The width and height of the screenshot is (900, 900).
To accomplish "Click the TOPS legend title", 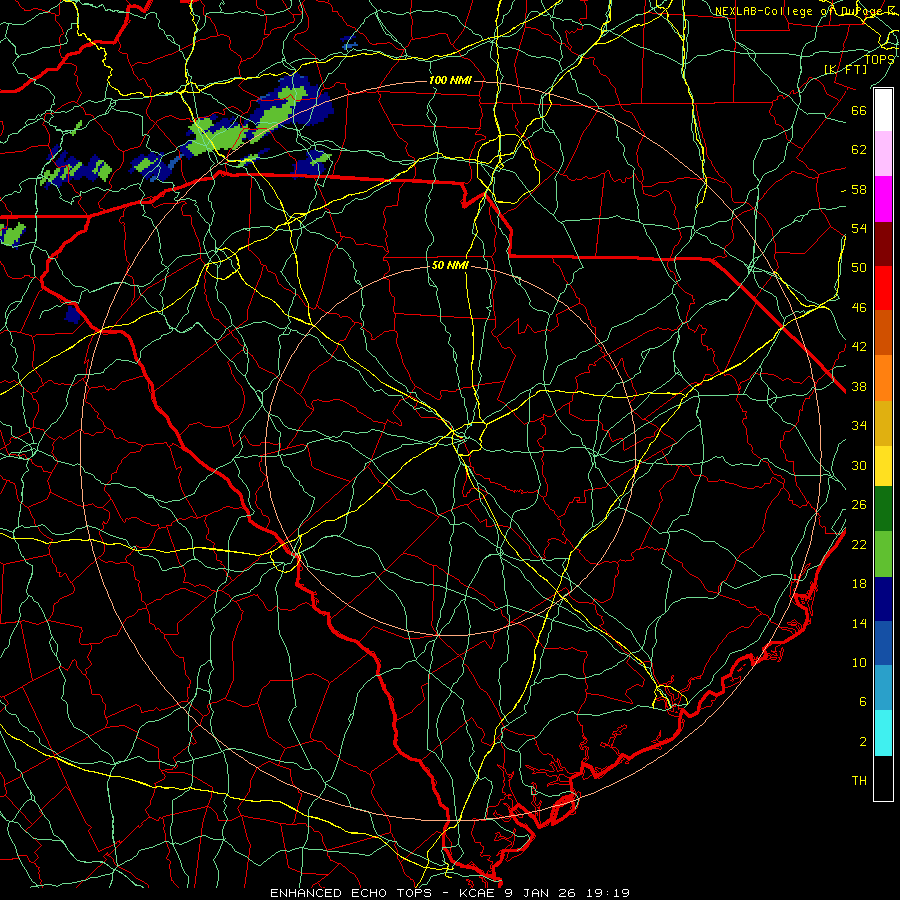I will click(x=879, y=59).
